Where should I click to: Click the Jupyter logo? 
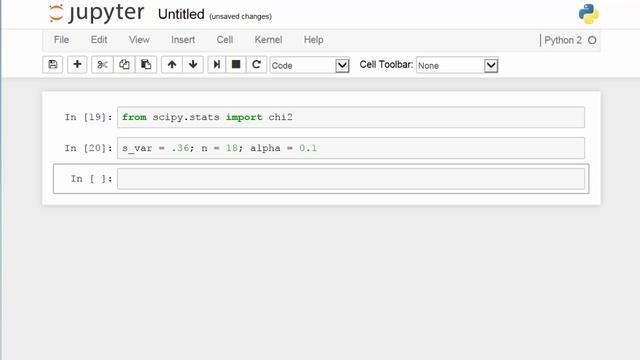click(x=96, y=13)
